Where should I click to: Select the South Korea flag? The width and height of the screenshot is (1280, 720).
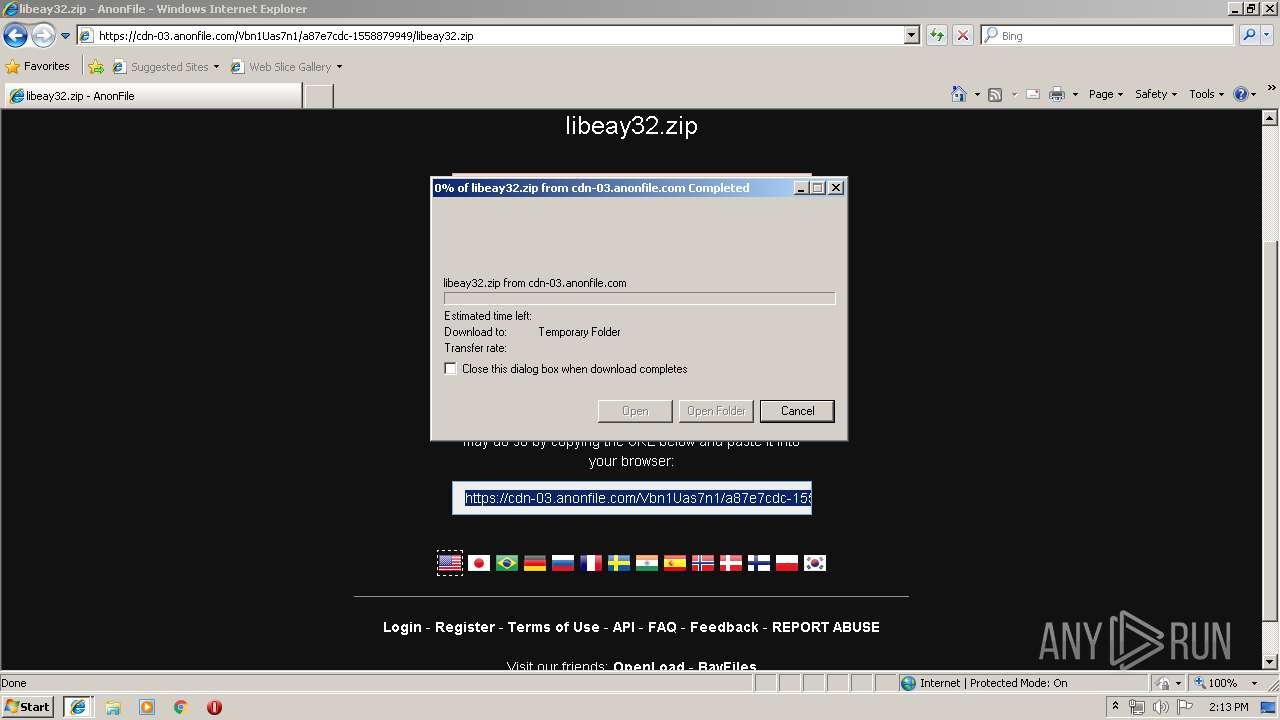coord(815,563)
